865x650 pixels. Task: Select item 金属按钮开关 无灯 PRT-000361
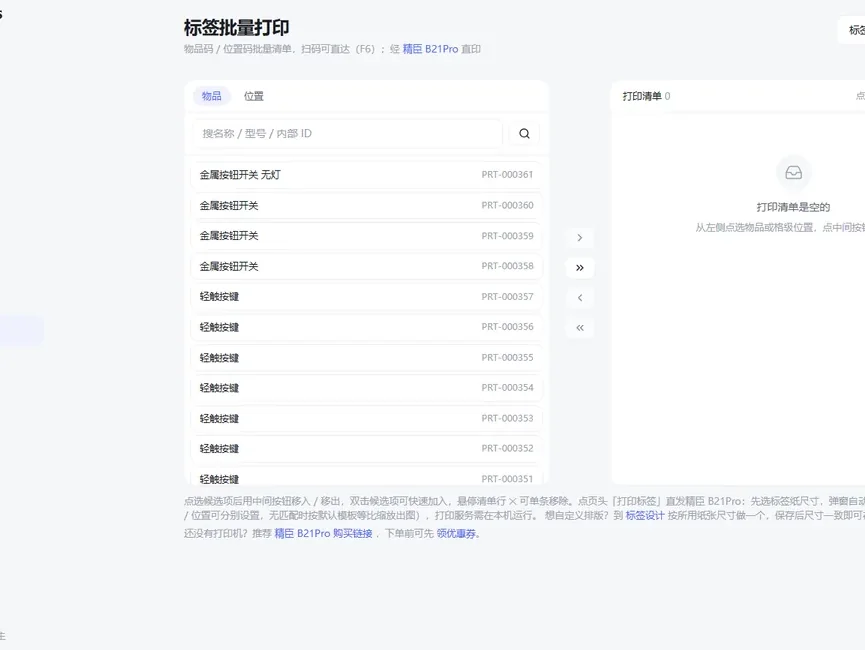coord(366,175)
